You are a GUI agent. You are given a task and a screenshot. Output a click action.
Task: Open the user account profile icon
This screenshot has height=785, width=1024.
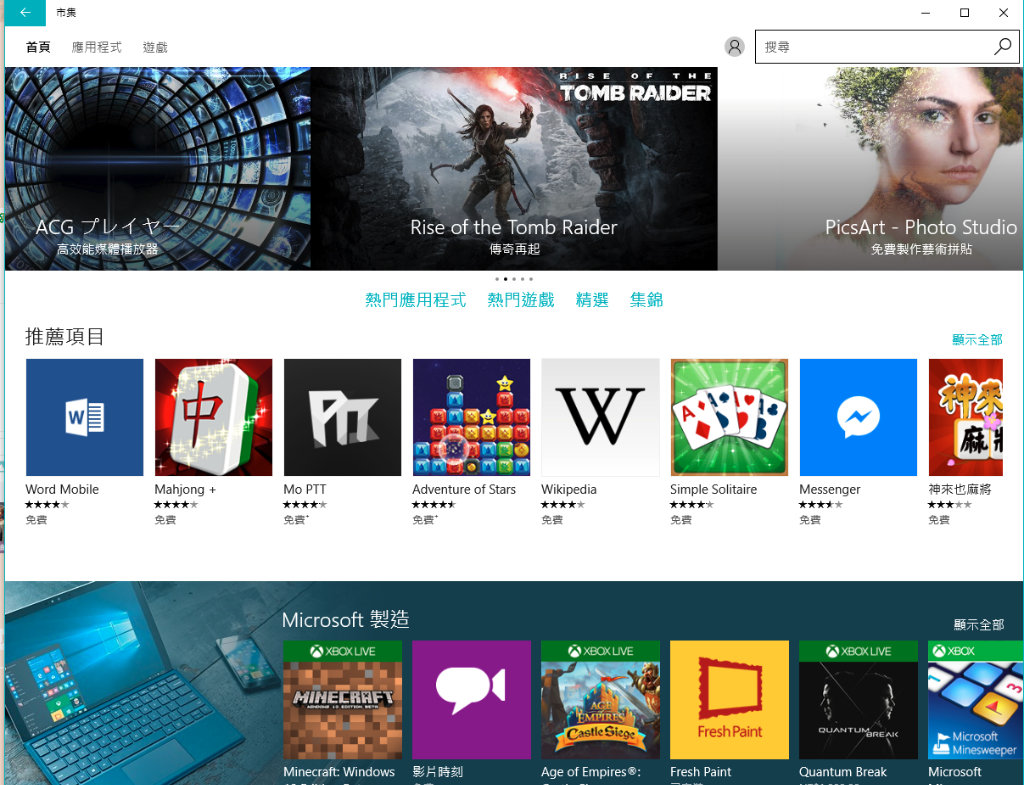pyautogui.click(x=734, y=47)
